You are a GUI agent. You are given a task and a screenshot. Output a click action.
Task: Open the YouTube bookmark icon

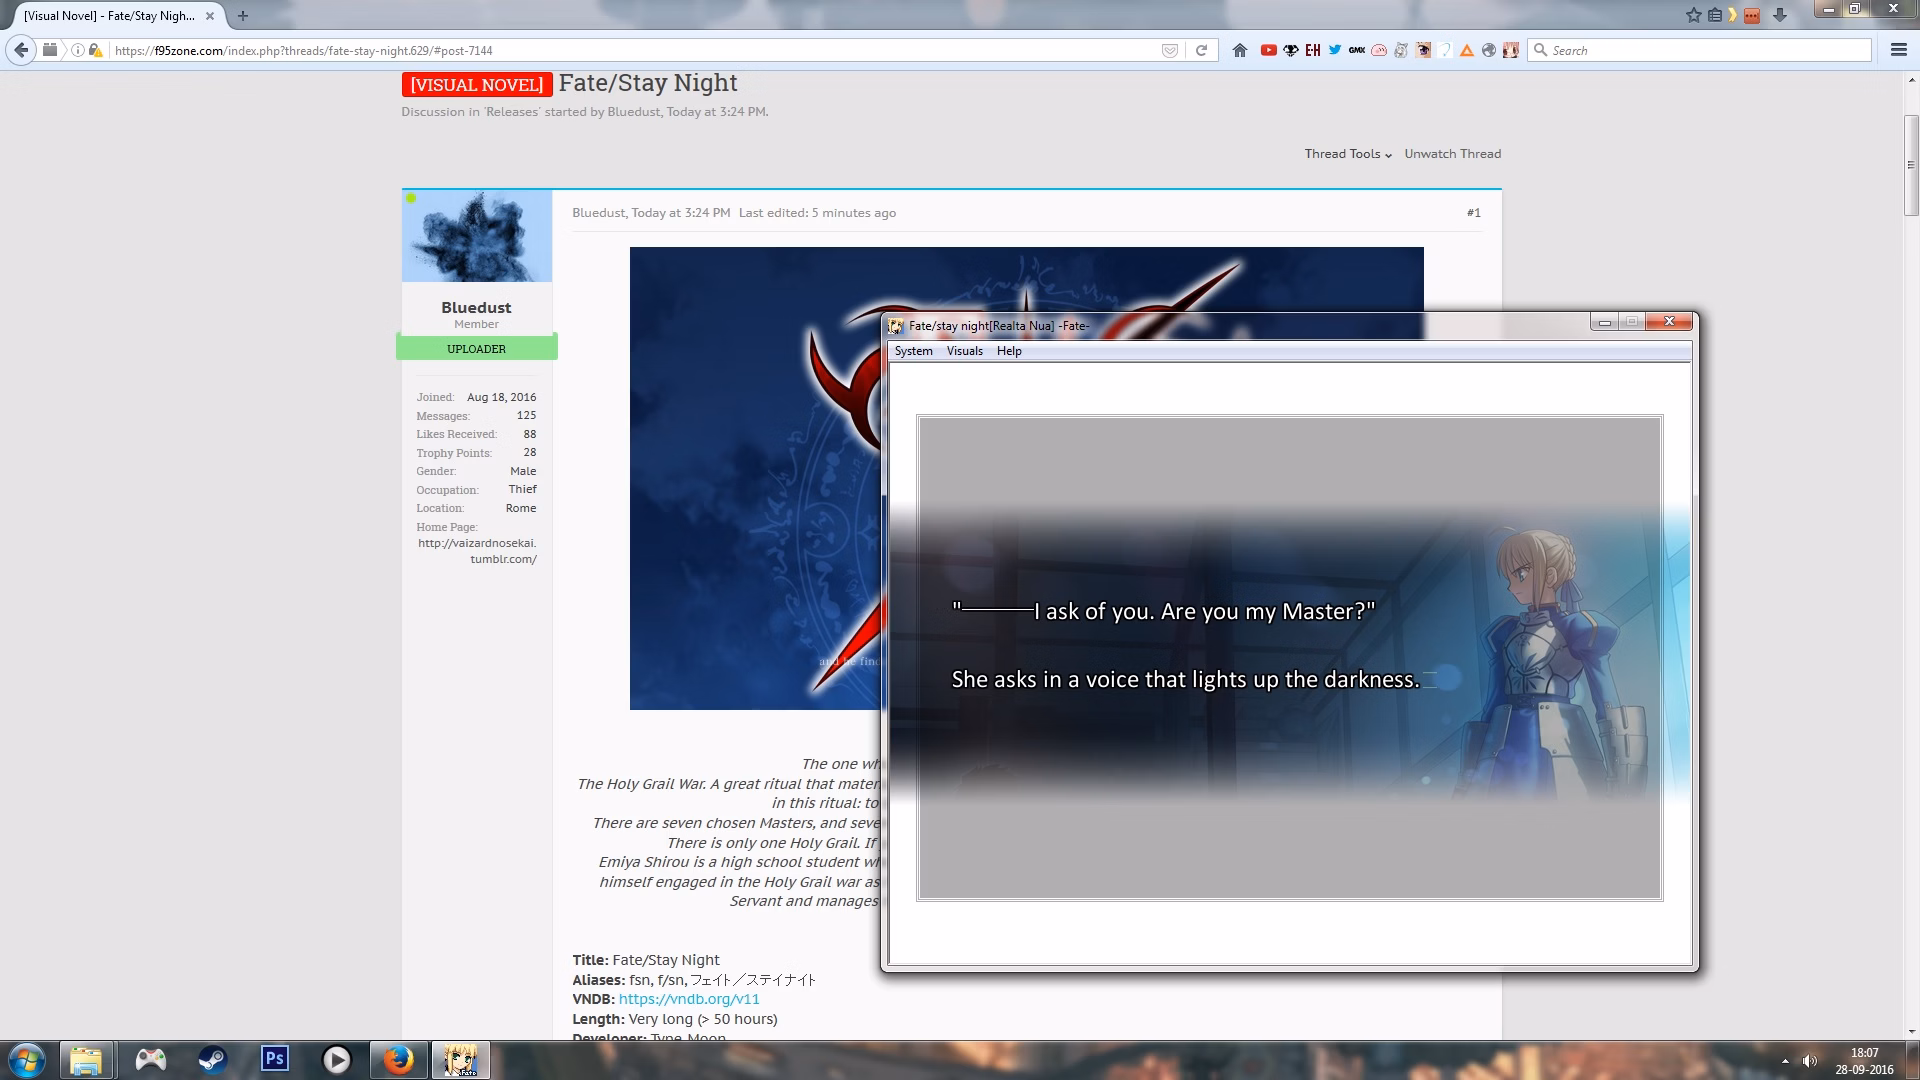click(x=1268, y=50)
